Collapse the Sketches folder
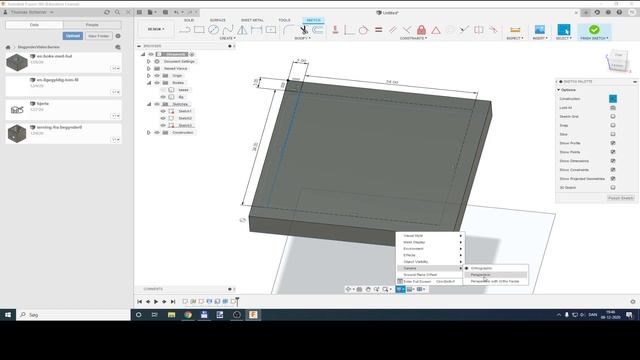The image size is (640, 360). pyautogui.click(x=149, y=104)
